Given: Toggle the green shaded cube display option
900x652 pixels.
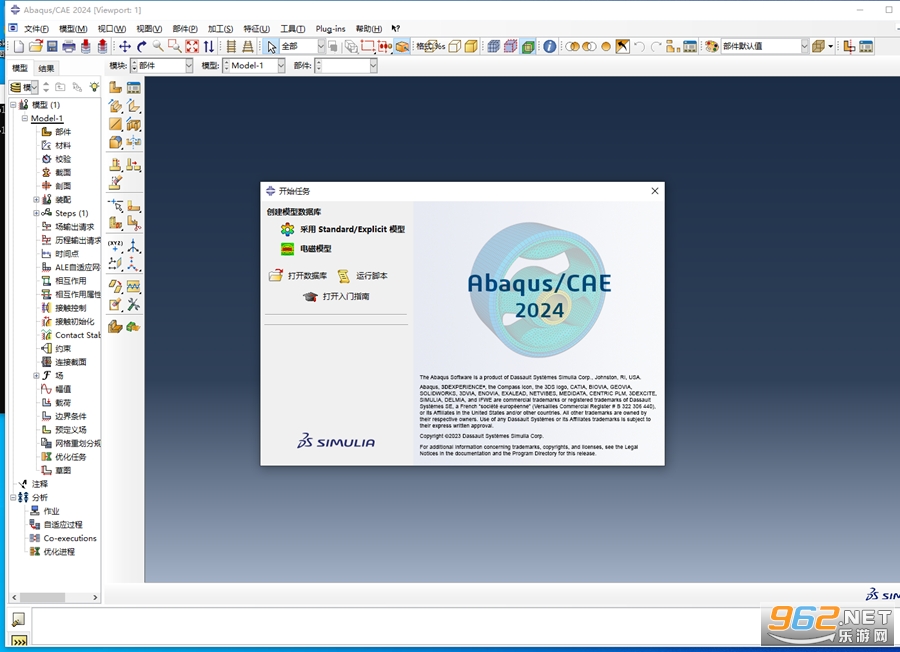Looking at the screenshot, I should (x=528, y=46).
